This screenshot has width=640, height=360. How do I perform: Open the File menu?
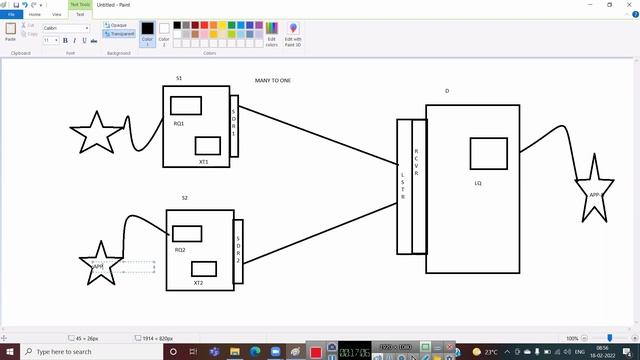[11, 14]
